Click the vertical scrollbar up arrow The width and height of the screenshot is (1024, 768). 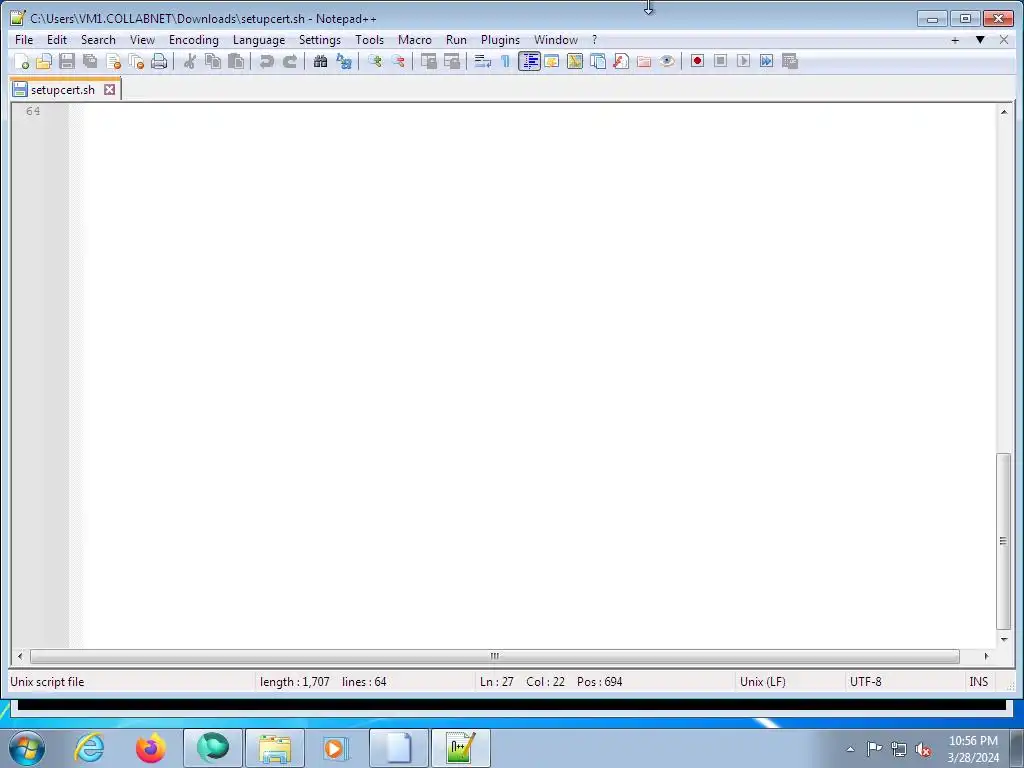(1004, 112)
